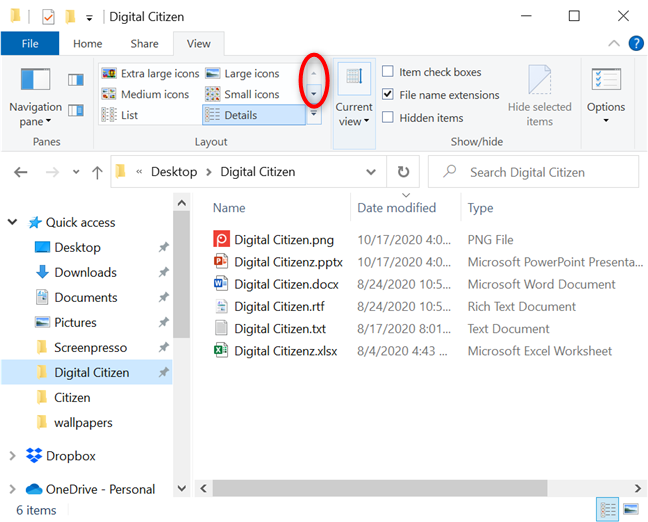Select Extra large icons layout
The height and width of the screenshot is (522, 648).
tap(150, 74)
